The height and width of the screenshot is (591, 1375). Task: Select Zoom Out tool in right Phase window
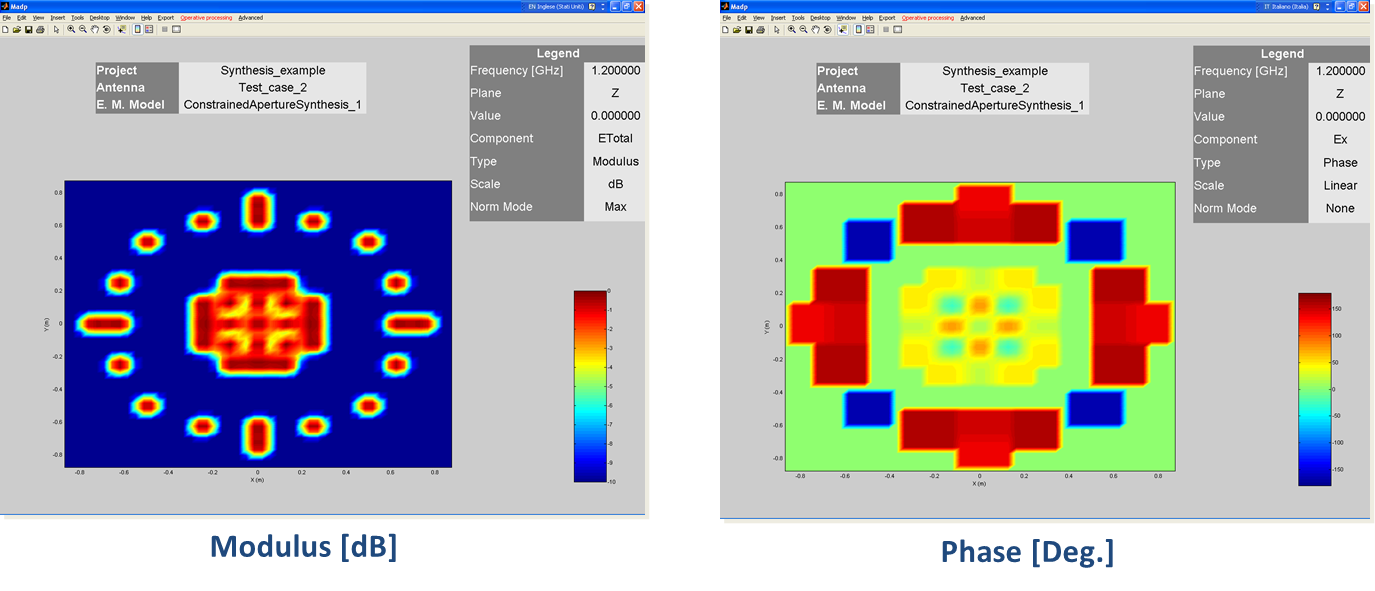[x=804, y=29]
